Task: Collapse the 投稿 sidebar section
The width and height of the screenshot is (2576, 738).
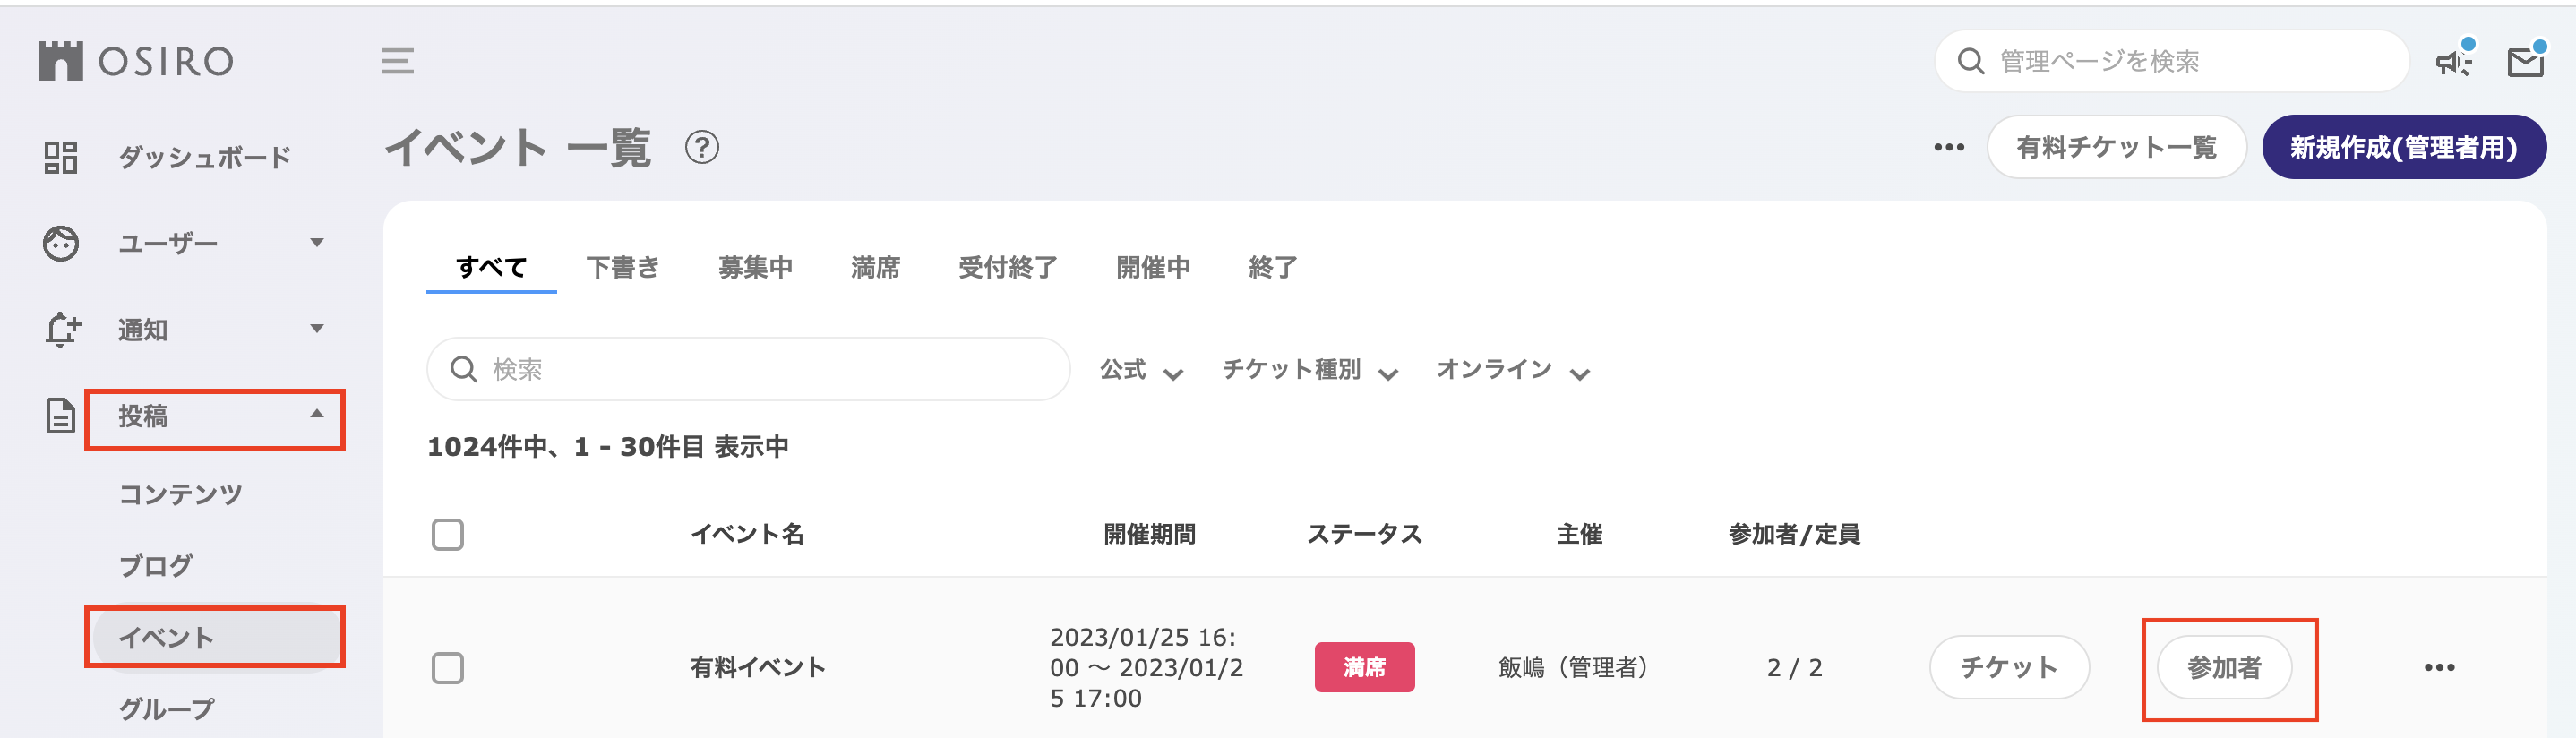Action: [x=215, y=416]
